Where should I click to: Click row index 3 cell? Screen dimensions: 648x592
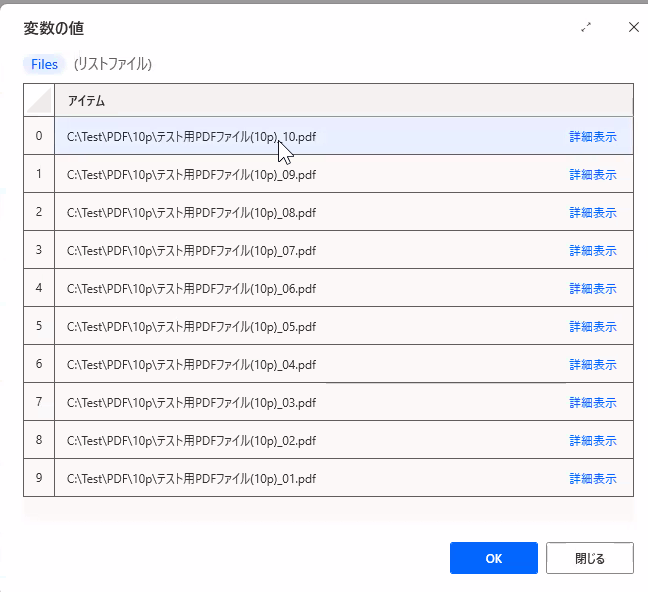[x=39, y=250]
